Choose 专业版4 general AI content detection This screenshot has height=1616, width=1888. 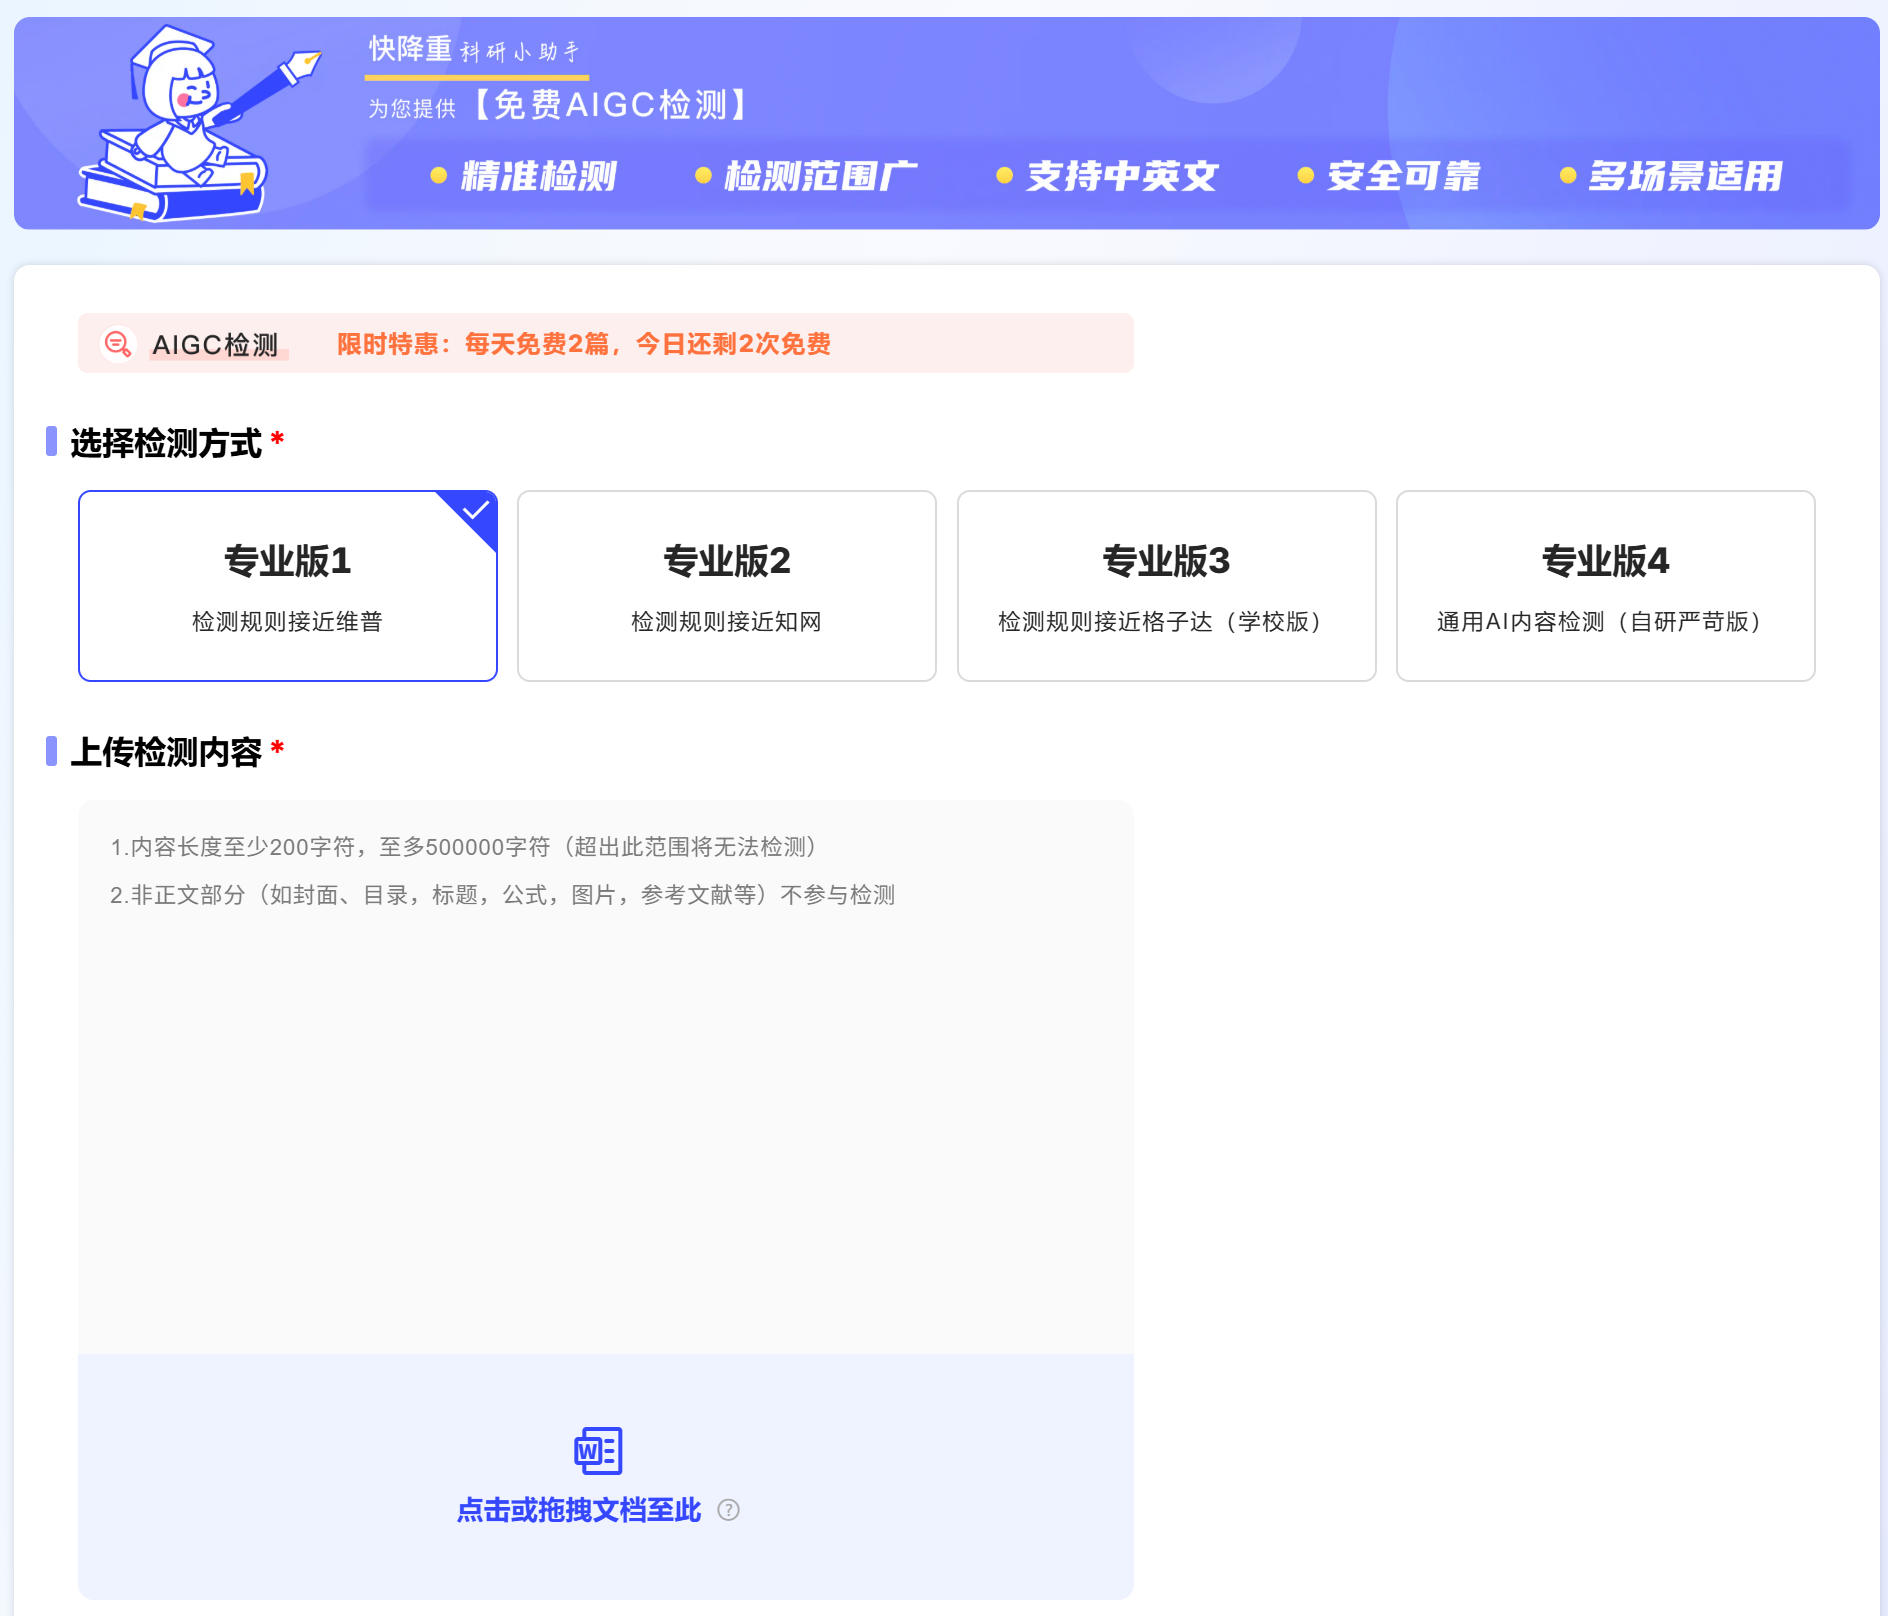point(1606,586)
